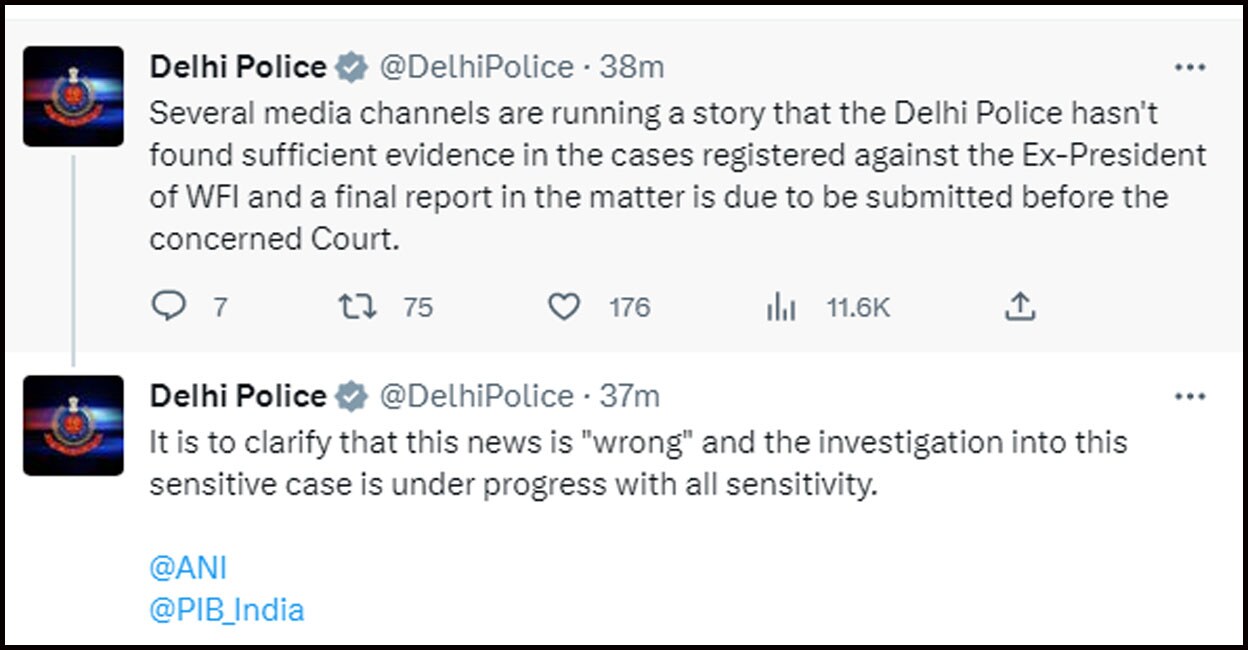Open Delhi Police avatar on second tweet
This screenshot has height=650, width=1248.
[x=73, y=425]
